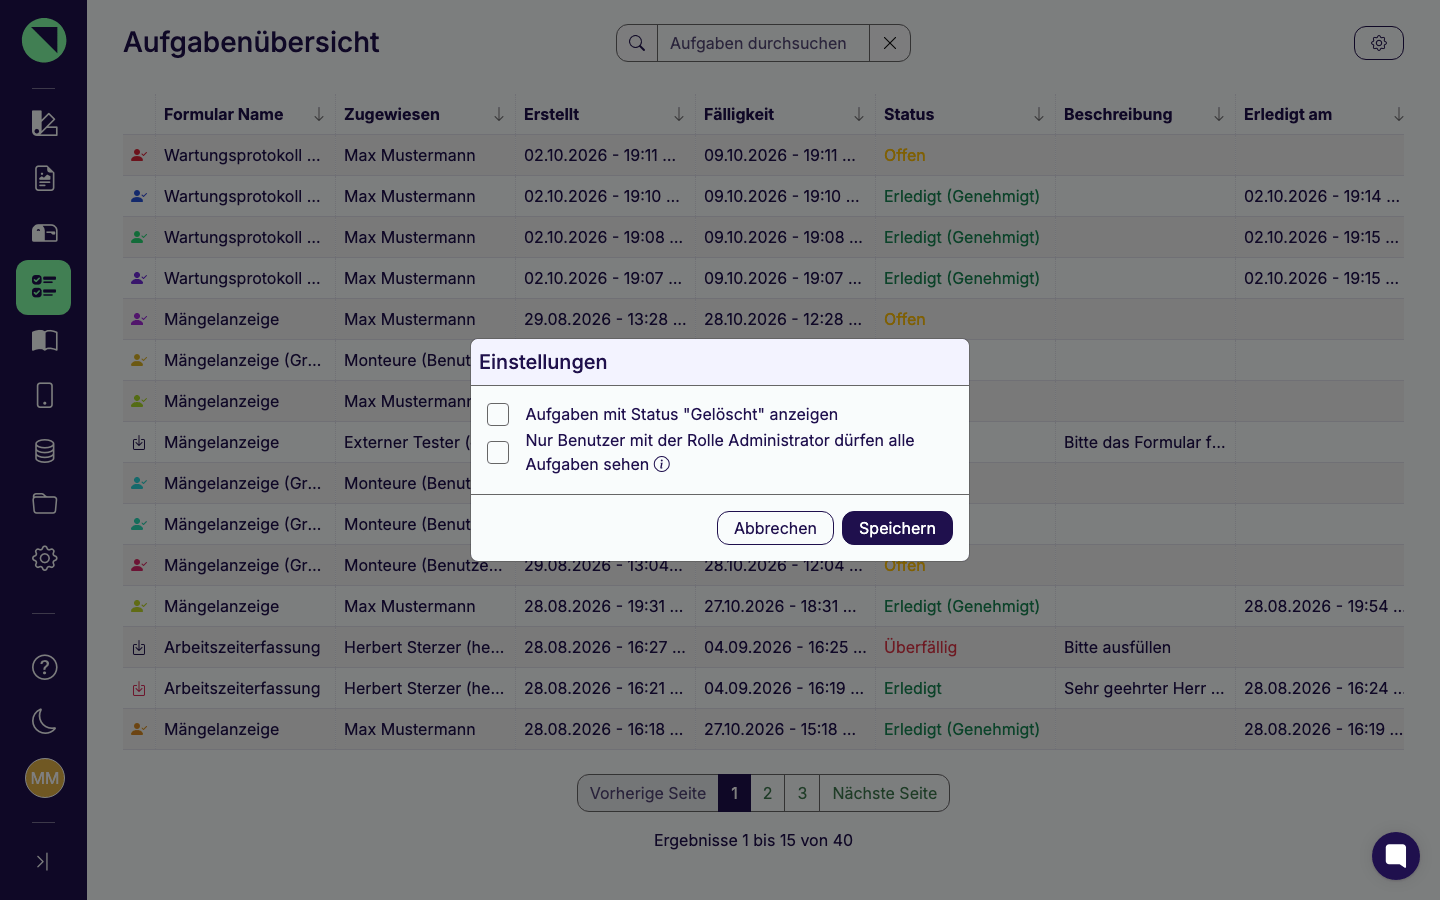Sort by Erstellt column arrow

pyautogui.click(x=679, y=114)
